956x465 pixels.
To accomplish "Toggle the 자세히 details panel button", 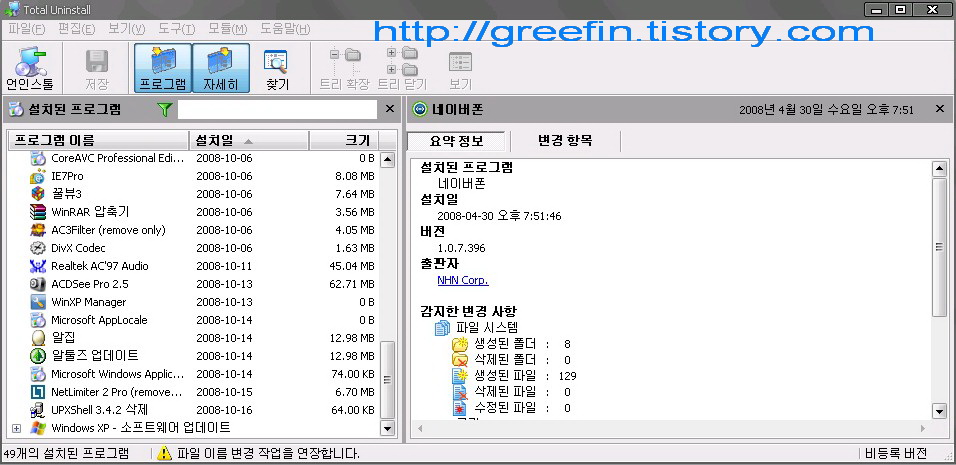I will (x=221, y=68).
